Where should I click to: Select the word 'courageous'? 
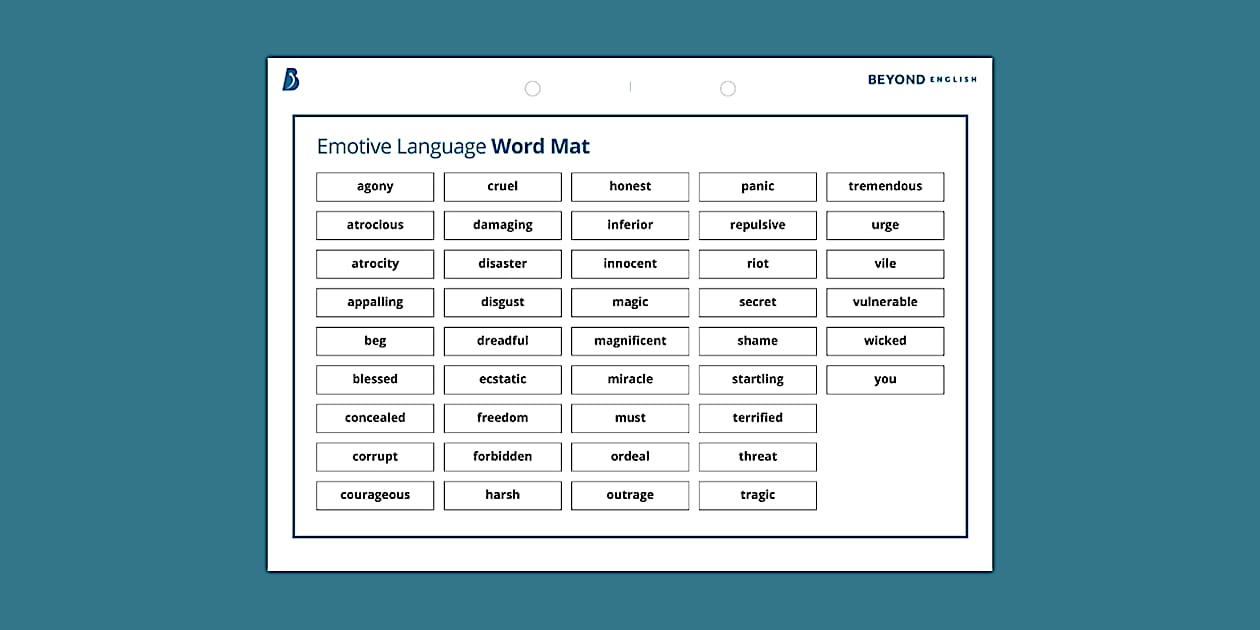pyautogui.click(x=374, y=495)
